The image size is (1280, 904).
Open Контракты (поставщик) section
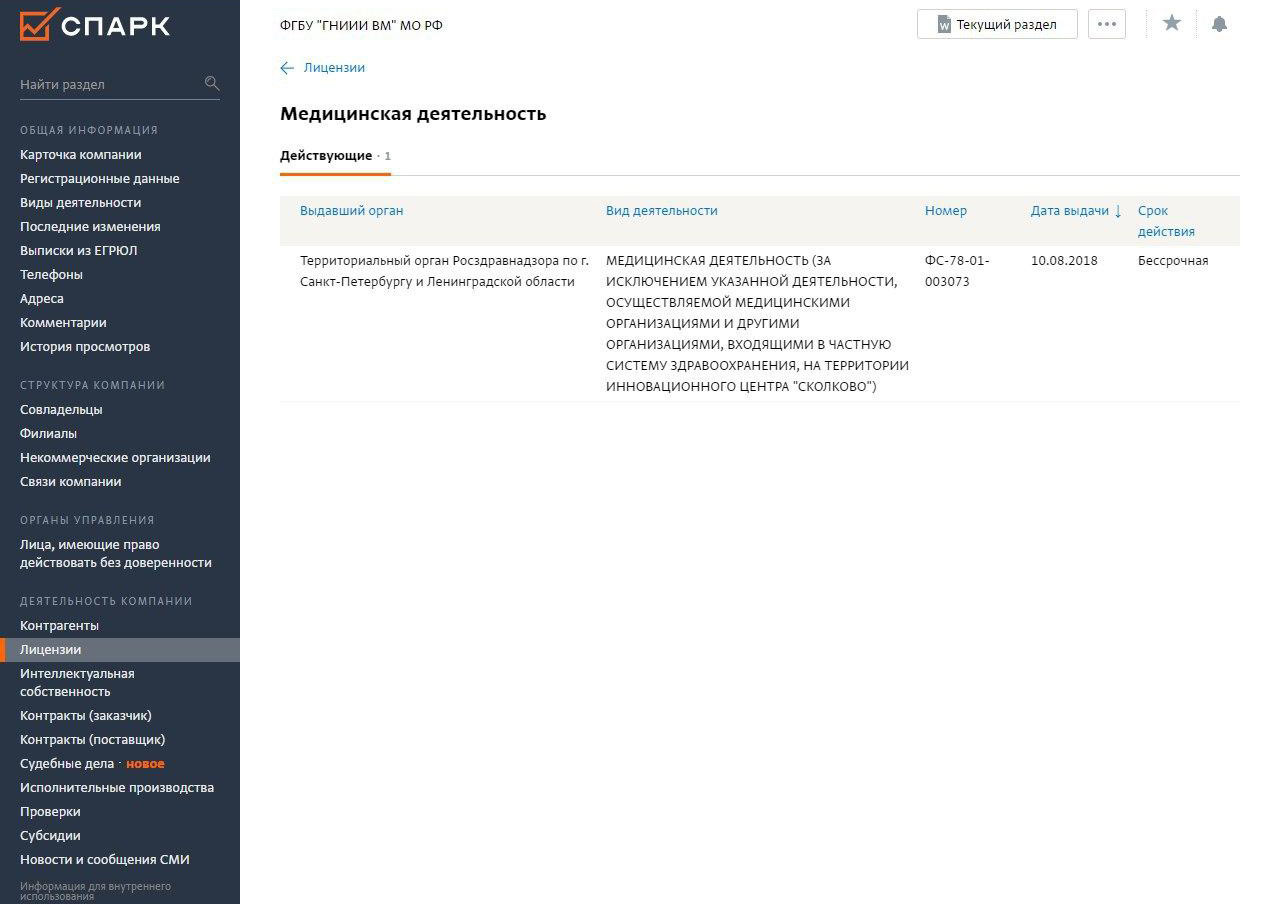pyautogui.click(x=93, y=740)
